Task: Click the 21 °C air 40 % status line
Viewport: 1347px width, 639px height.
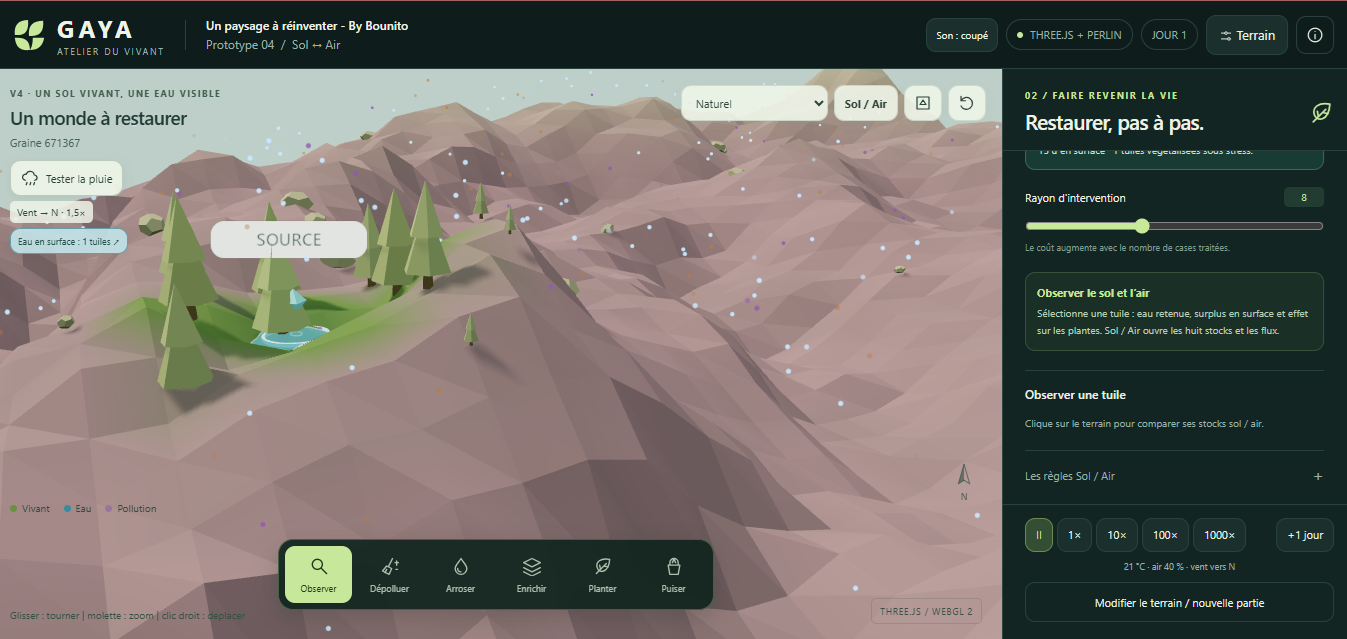Action: click(x=1179, y=567)
